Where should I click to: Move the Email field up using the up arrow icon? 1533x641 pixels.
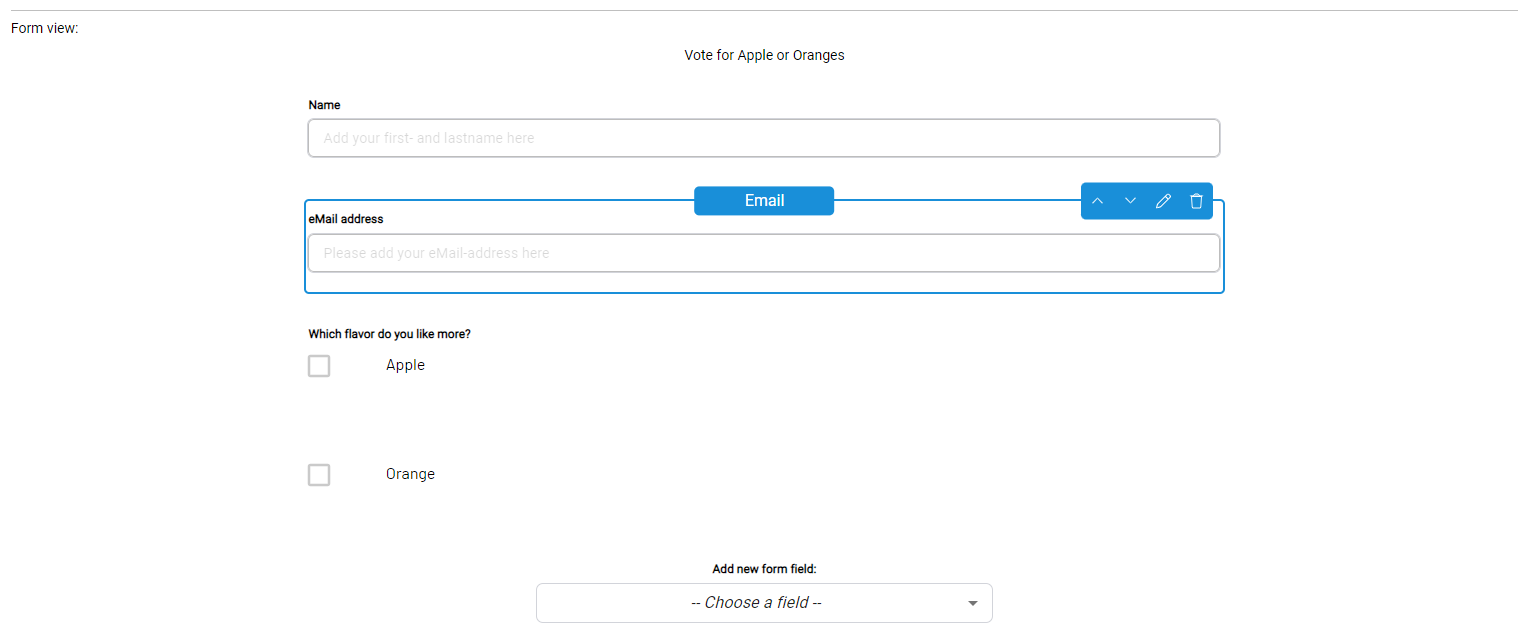point(1097,200)
